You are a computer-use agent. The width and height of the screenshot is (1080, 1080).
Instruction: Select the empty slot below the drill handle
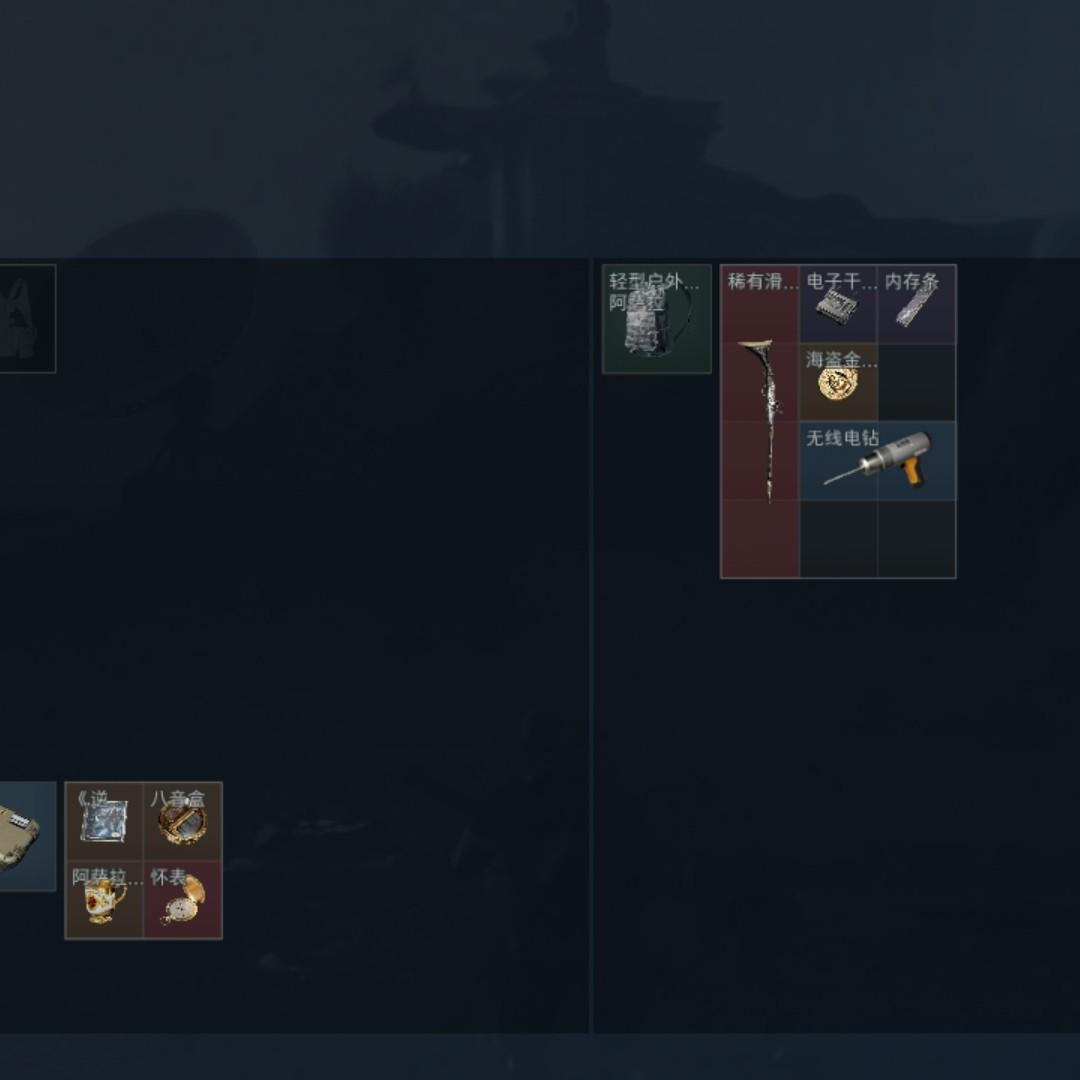pyautogui.click(x=917, y=539)
